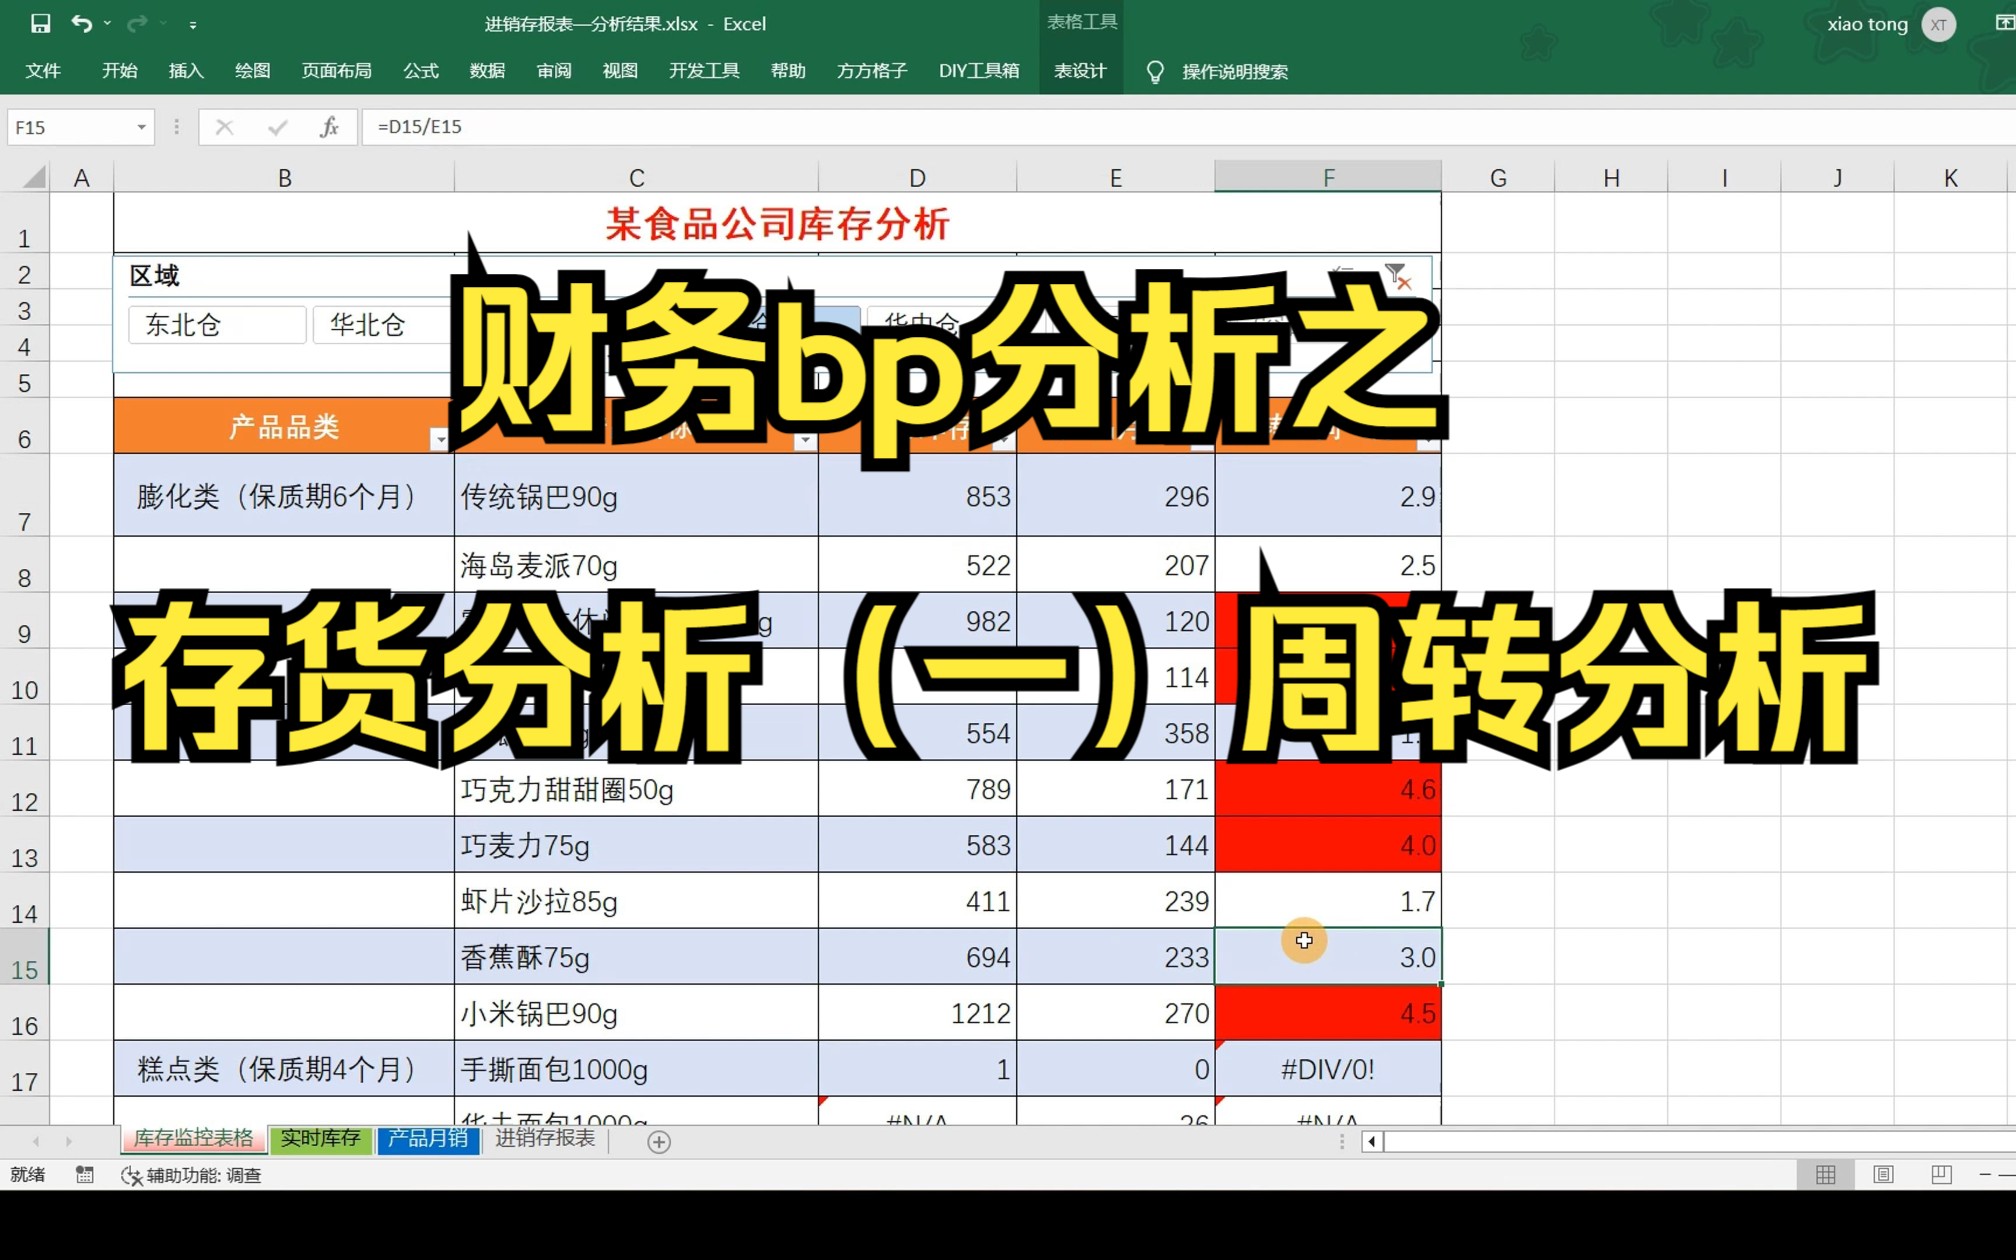Switch to Page Layout view icon
Image resolution: width=2016 pixels, height=1260 pixels.
(x=1883, y=1175)
